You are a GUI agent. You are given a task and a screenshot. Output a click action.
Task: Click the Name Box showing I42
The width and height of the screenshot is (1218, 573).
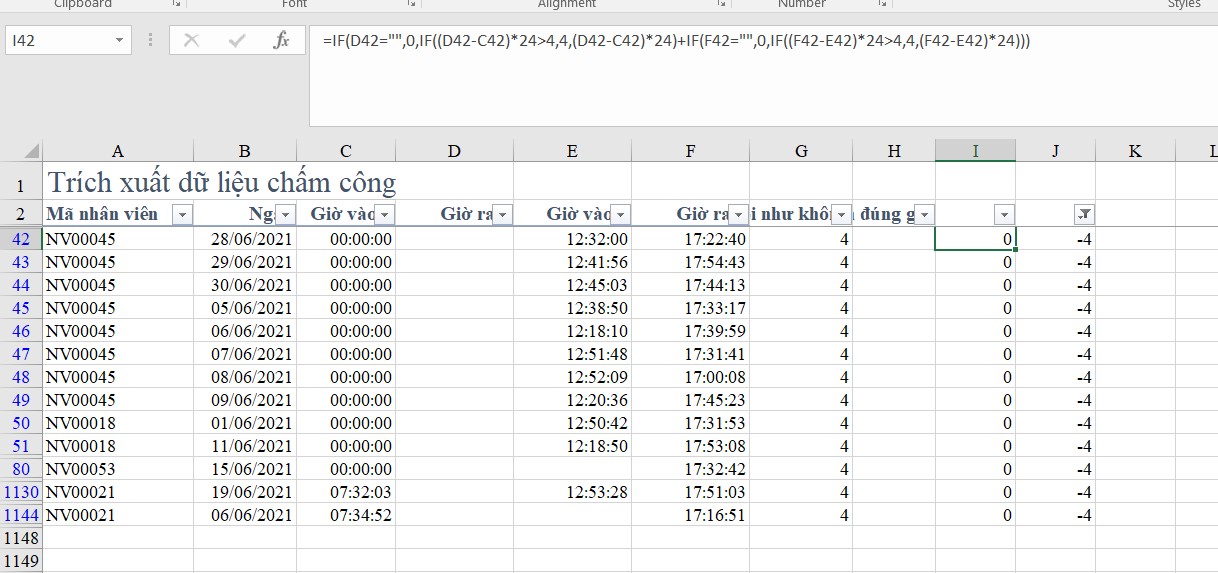tap(58, 41)
